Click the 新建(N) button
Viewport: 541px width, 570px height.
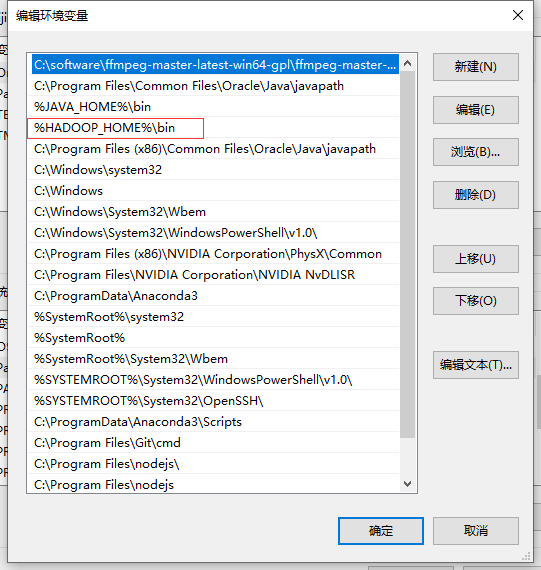pos(476,67)
